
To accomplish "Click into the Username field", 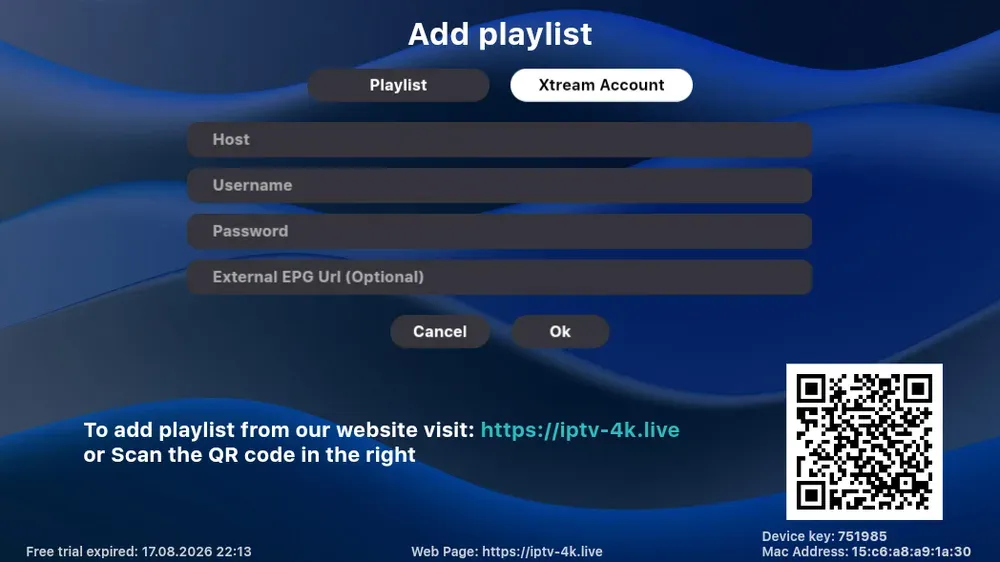I will 499,185.
